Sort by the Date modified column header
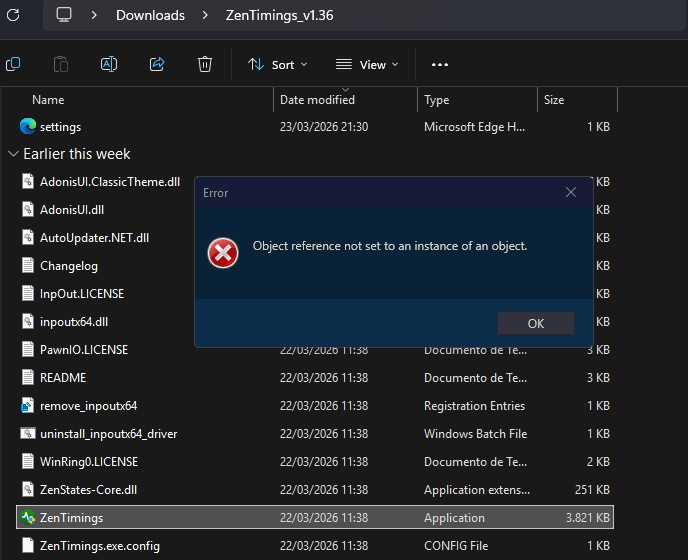This screenshot has width=688, height=560. [x=317, y=100]
